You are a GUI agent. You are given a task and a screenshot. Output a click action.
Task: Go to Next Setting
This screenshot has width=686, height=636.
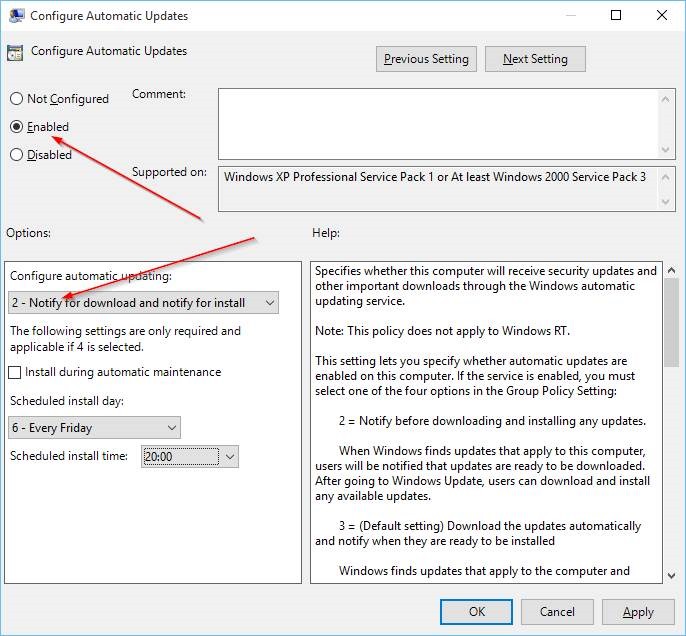535,59
